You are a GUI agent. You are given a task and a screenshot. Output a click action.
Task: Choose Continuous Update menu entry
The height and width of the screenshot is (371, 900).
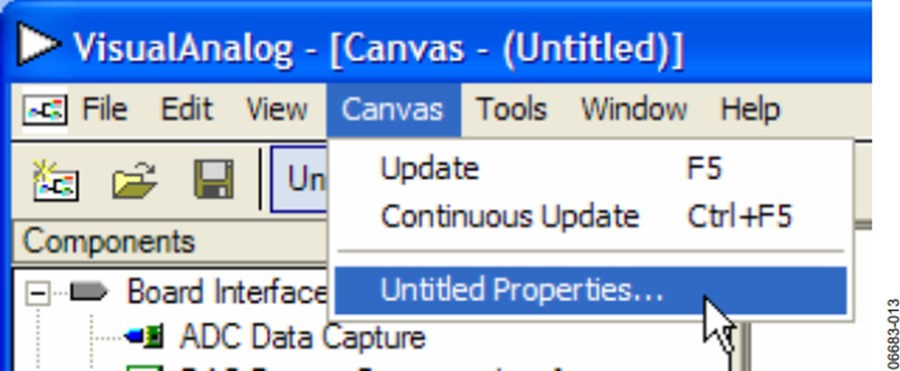pyautogui.click(x=590, y=217)
